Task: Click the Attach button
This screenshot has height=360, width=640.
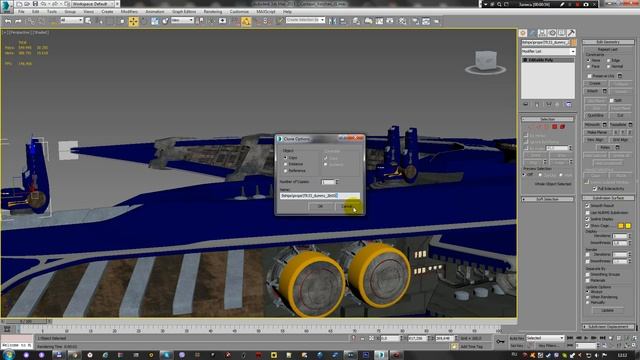Action: 593,91
